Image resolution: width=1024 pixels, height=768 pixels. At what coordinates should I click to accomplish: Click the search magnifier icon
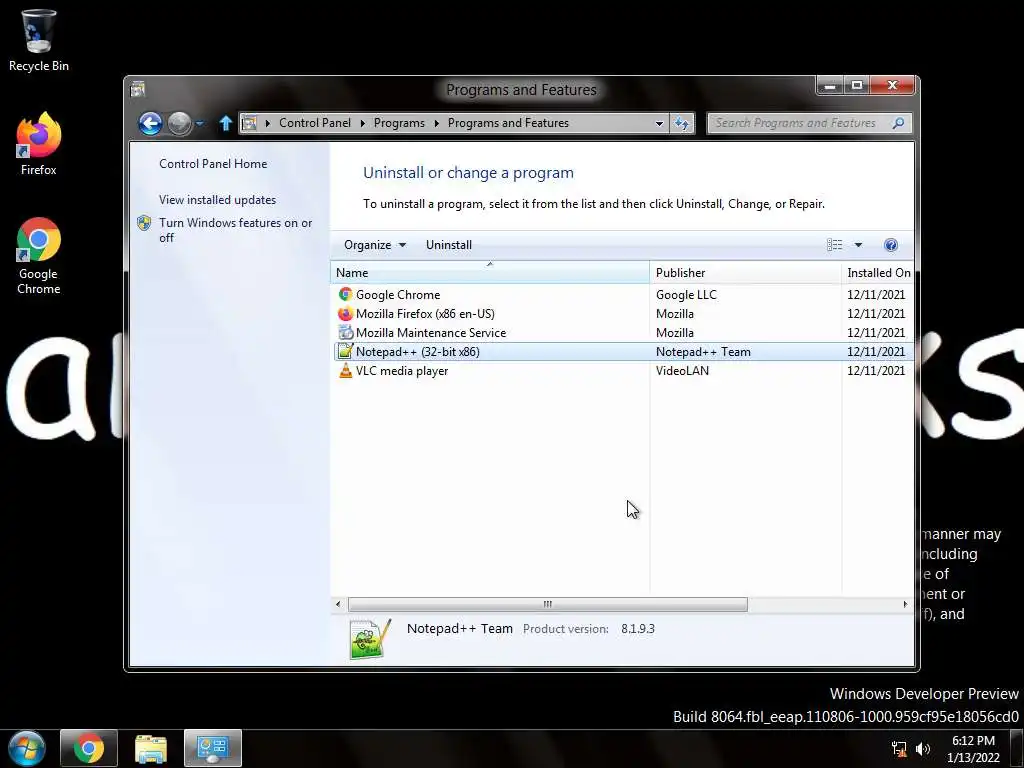[899, 123]
